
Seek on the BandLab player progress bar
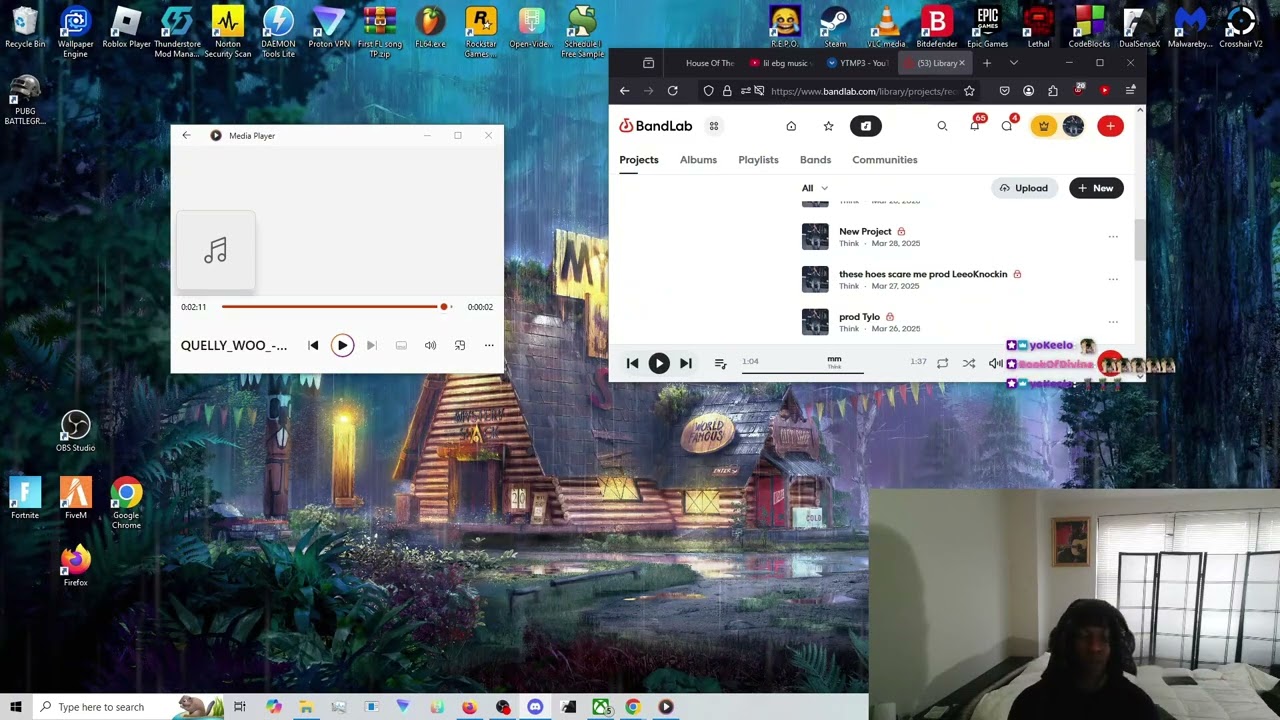coord(802,372)
